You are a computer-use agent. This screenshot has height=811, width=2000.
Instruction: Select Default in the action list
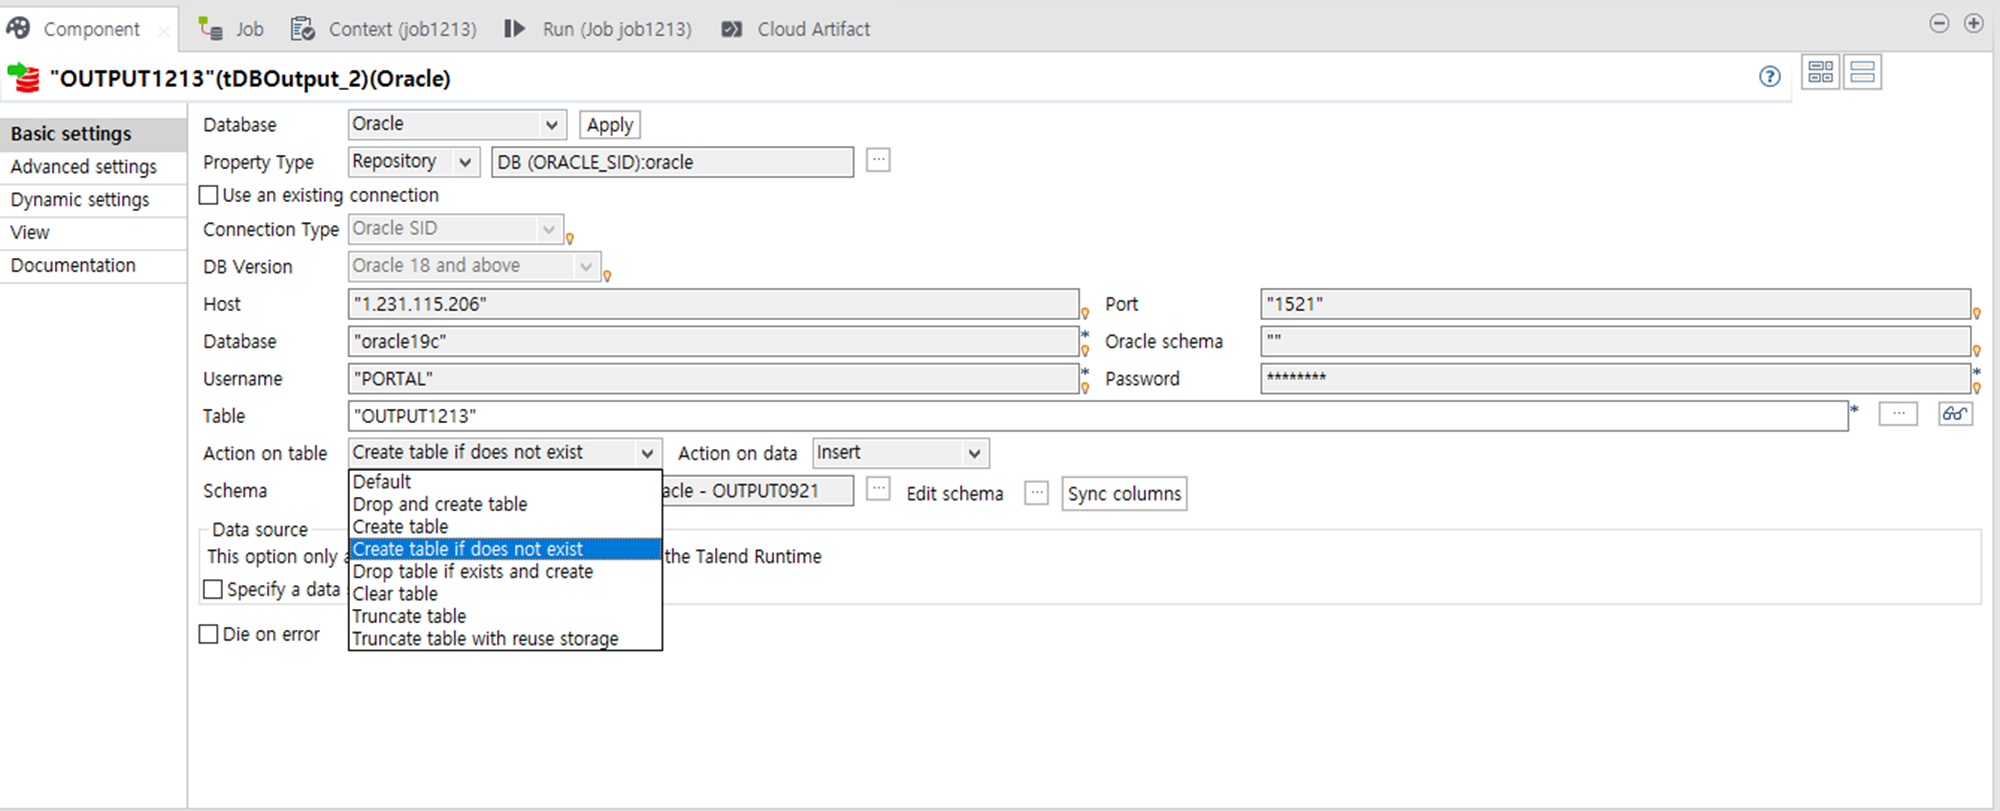[505, 482]
